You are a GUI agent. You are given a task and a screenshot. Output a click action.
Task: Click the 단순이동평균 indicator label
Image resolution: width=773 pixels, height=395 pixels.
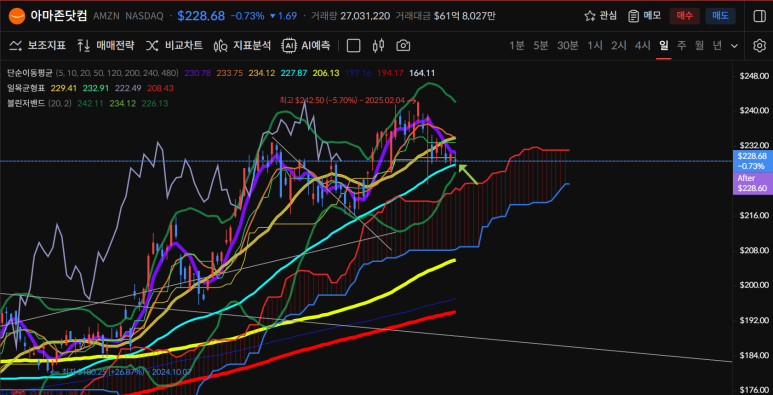coord(30,73)
